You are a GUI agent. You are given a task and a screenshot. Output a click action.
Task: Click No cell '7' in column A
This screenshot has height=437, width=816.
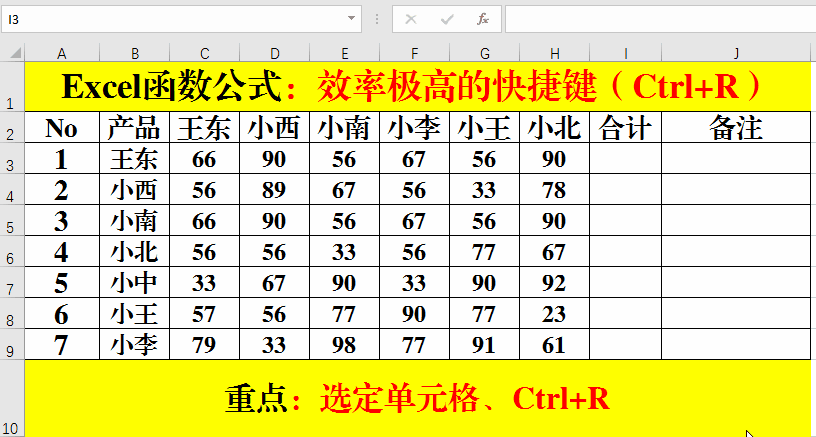62,344
